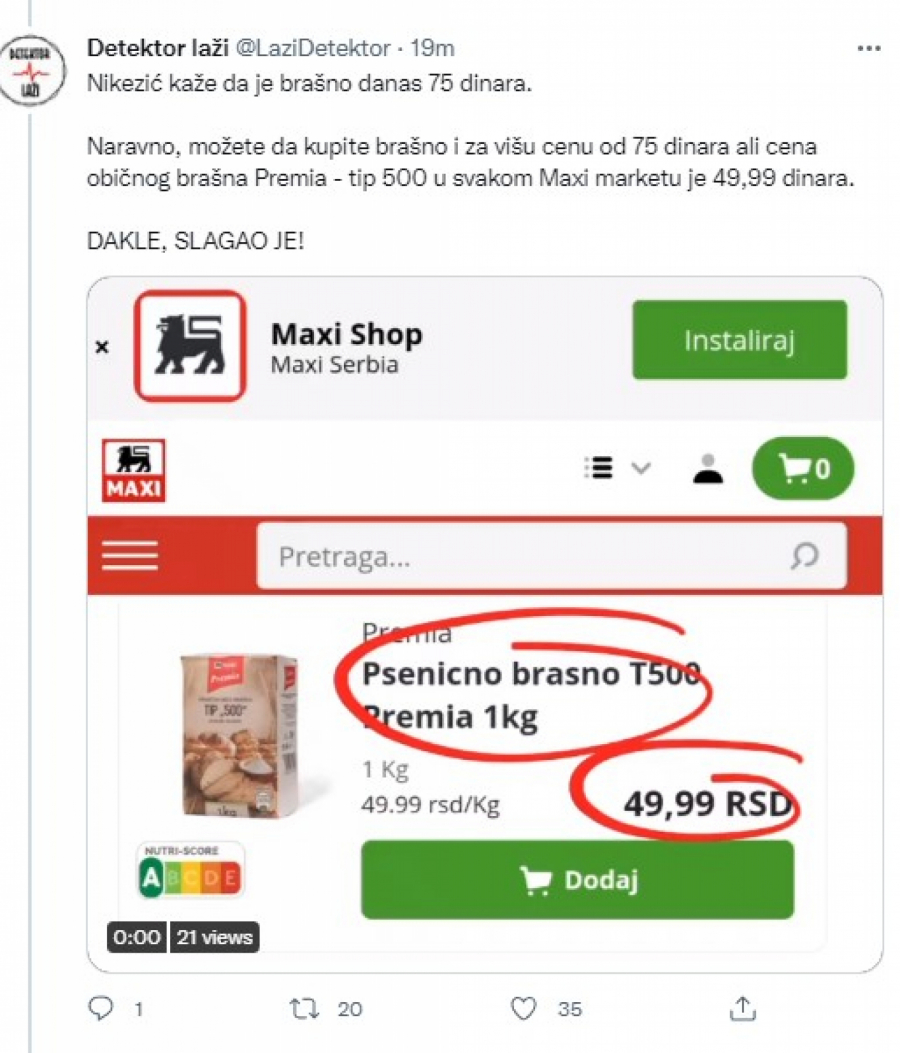900x1053 pixels.
Task: Share the tweet via the upload icon
Action: coord(742,1008)
